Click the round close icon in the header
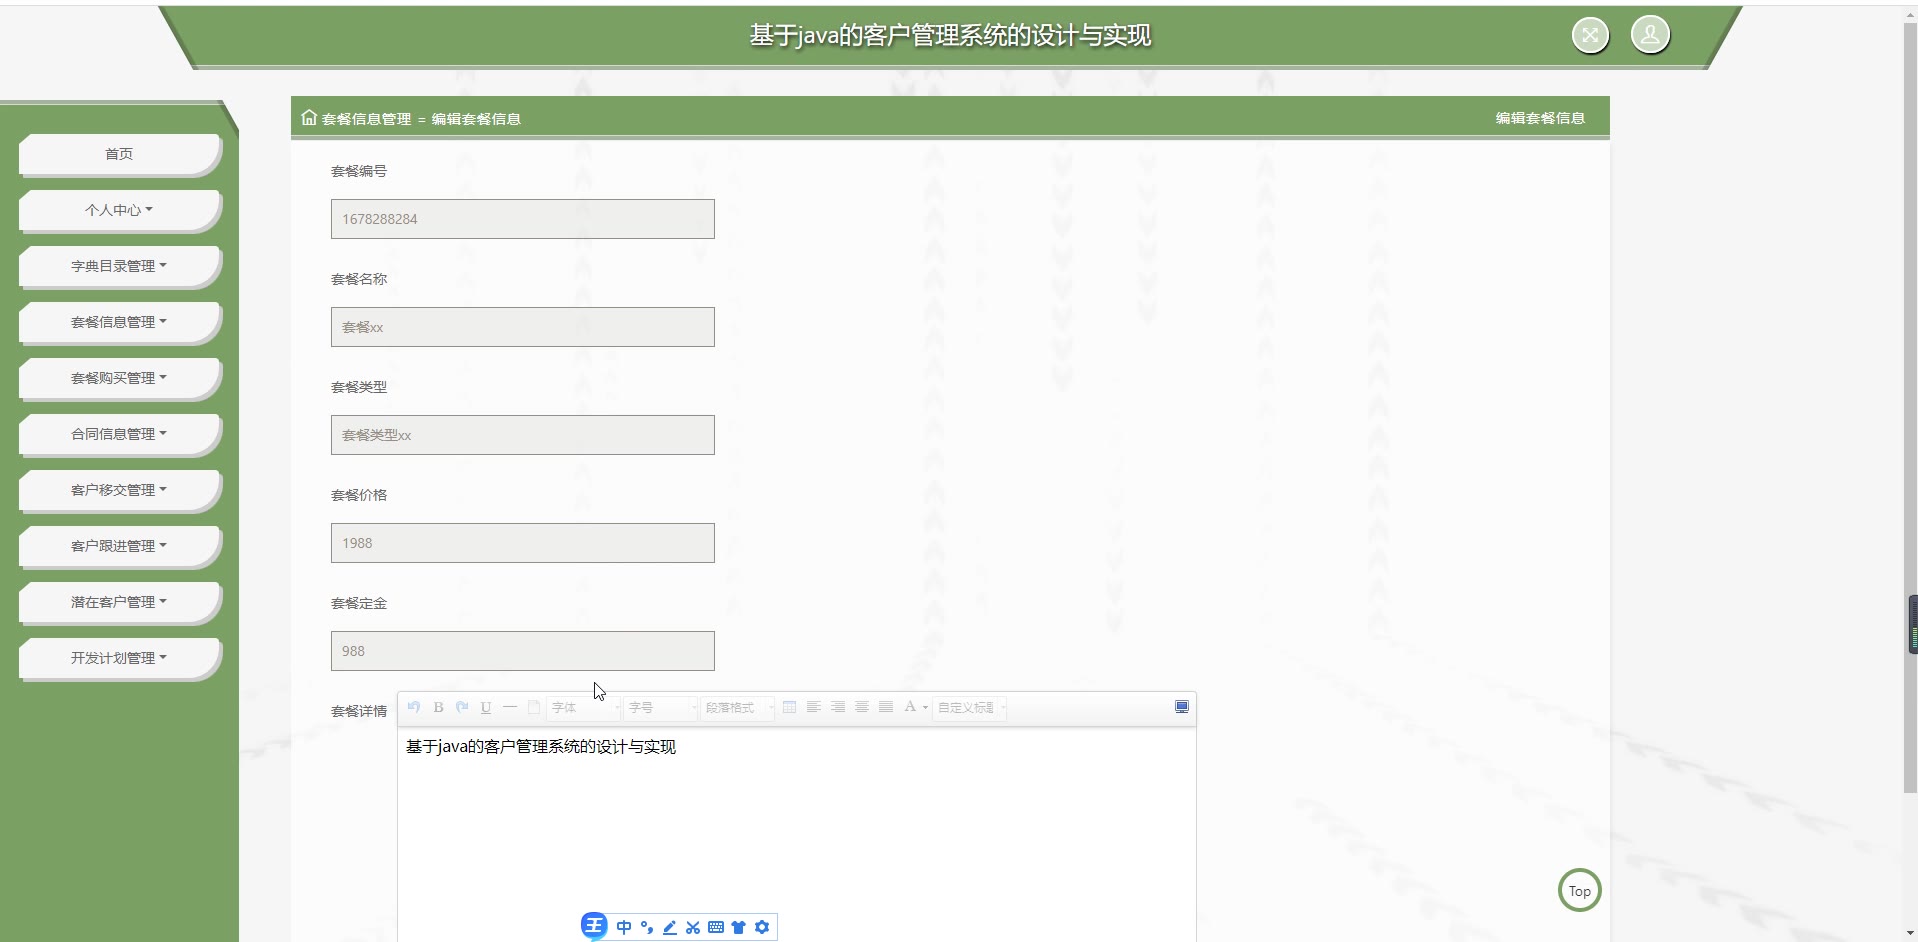The width and height of the screenshot is (1918, 942). tap(1590, 36)
